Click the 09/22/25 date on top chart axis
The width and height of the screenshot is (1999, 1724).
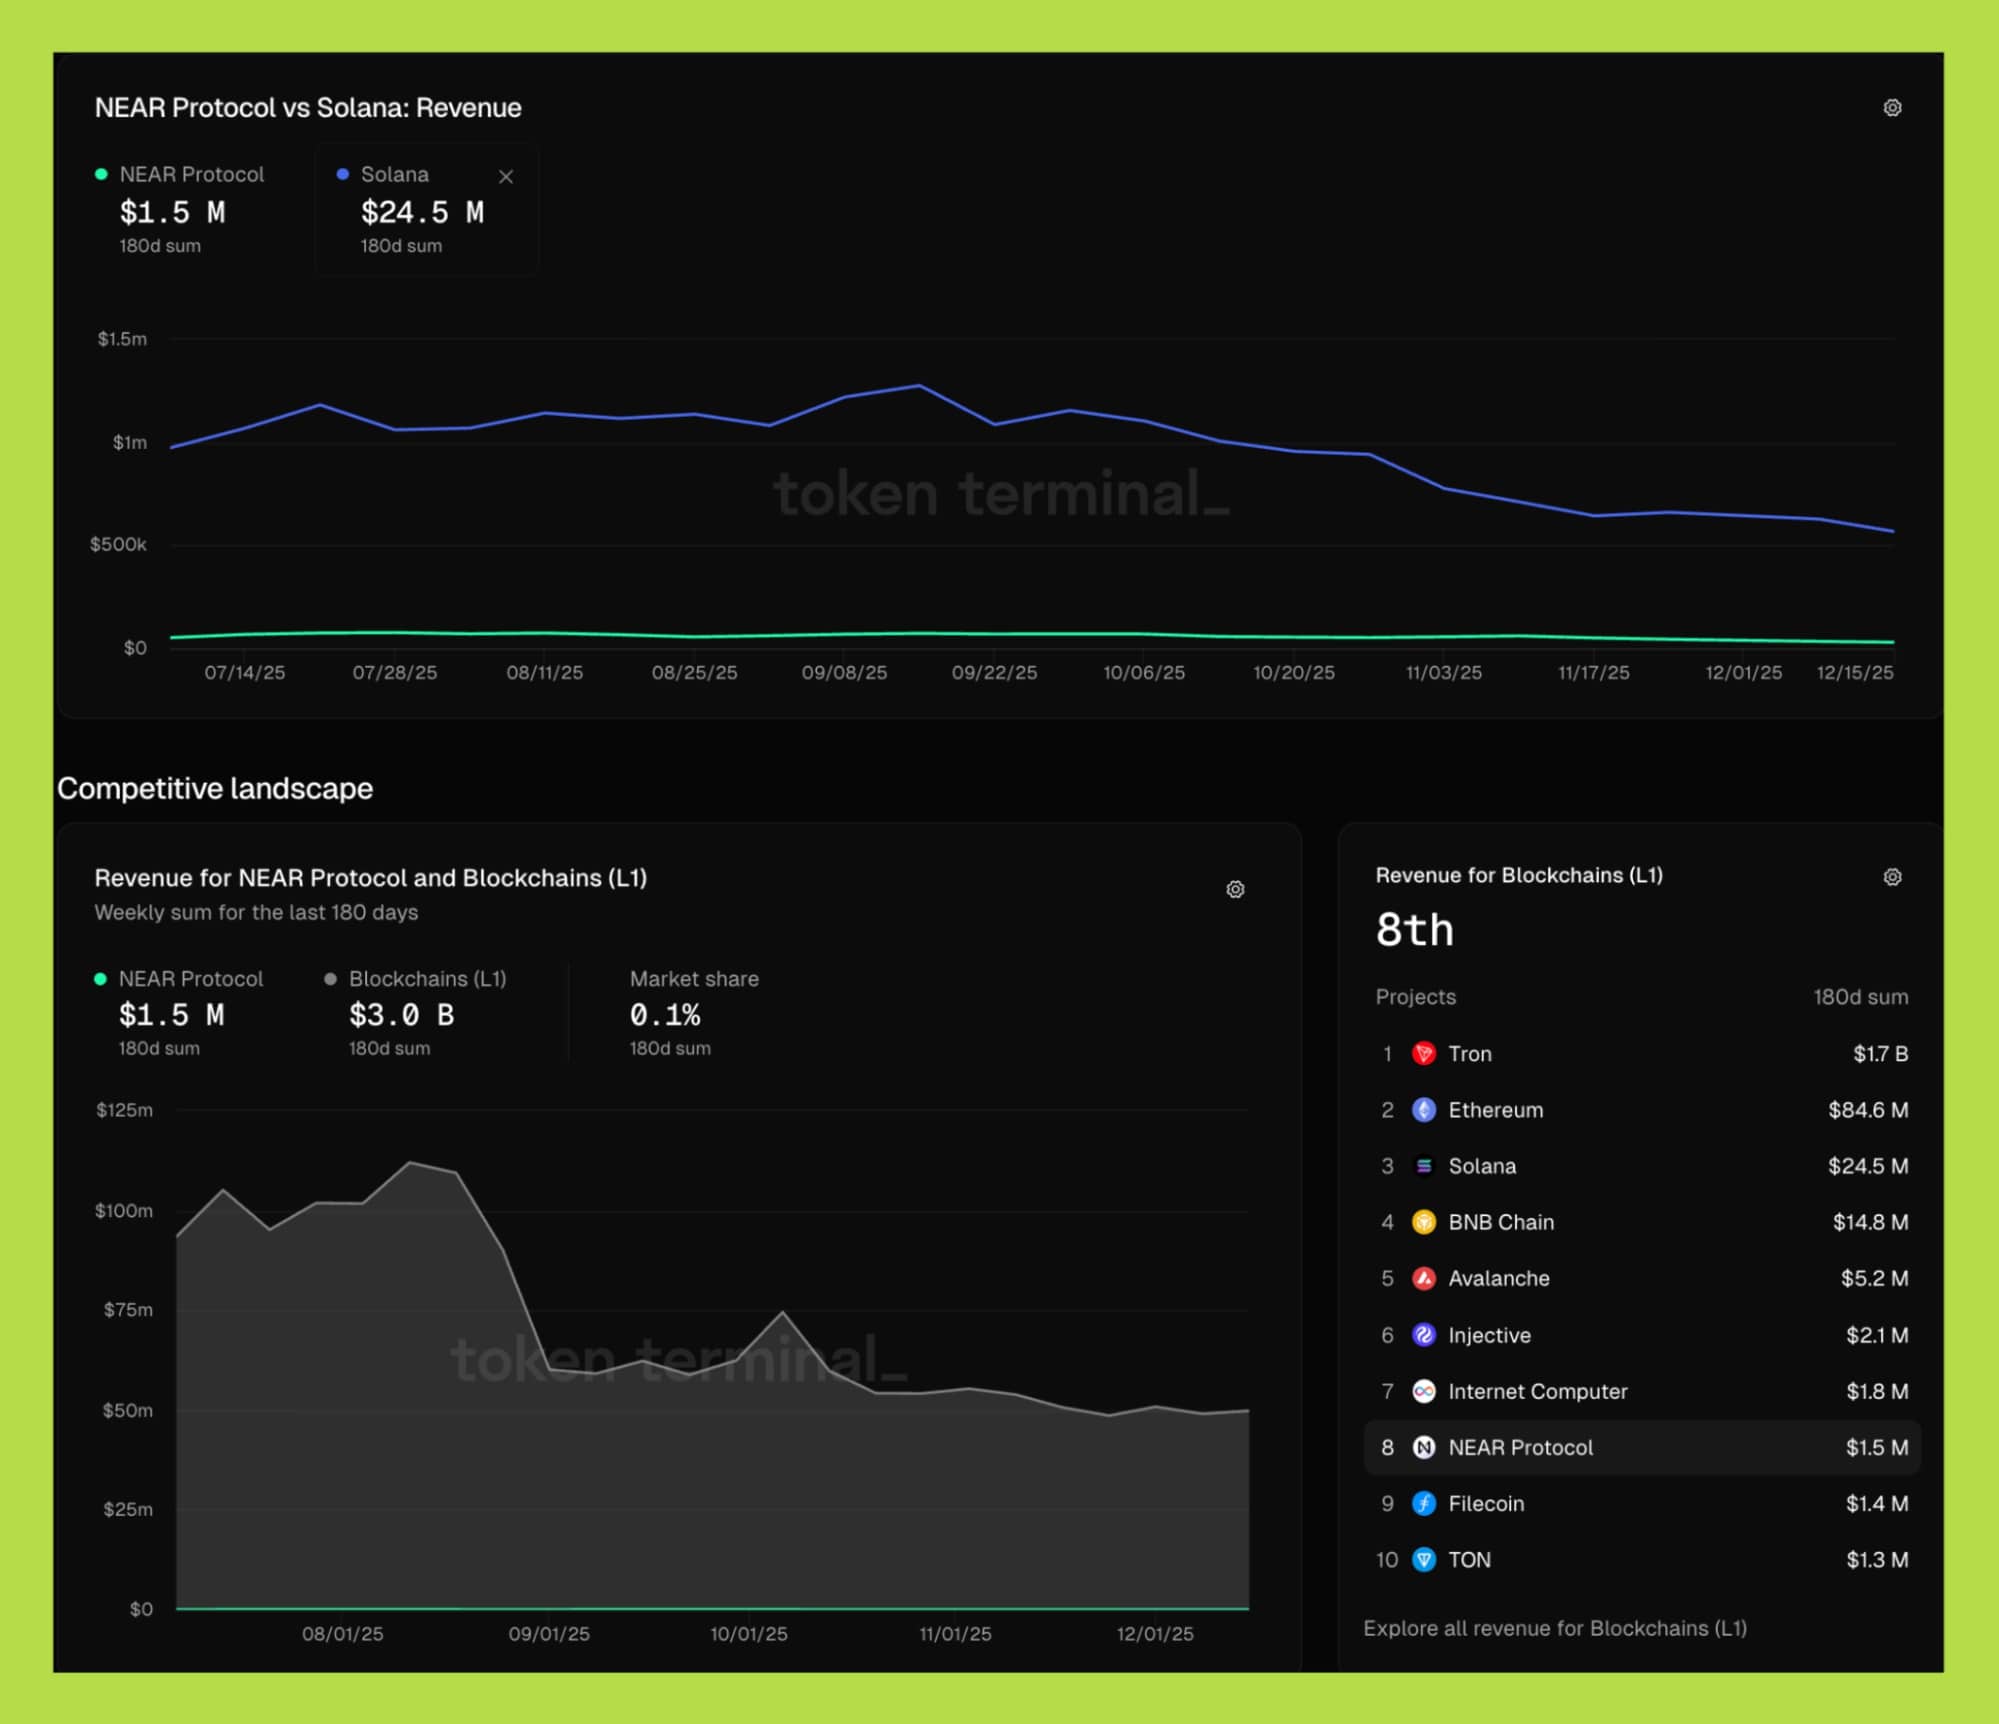coord(994,673)
